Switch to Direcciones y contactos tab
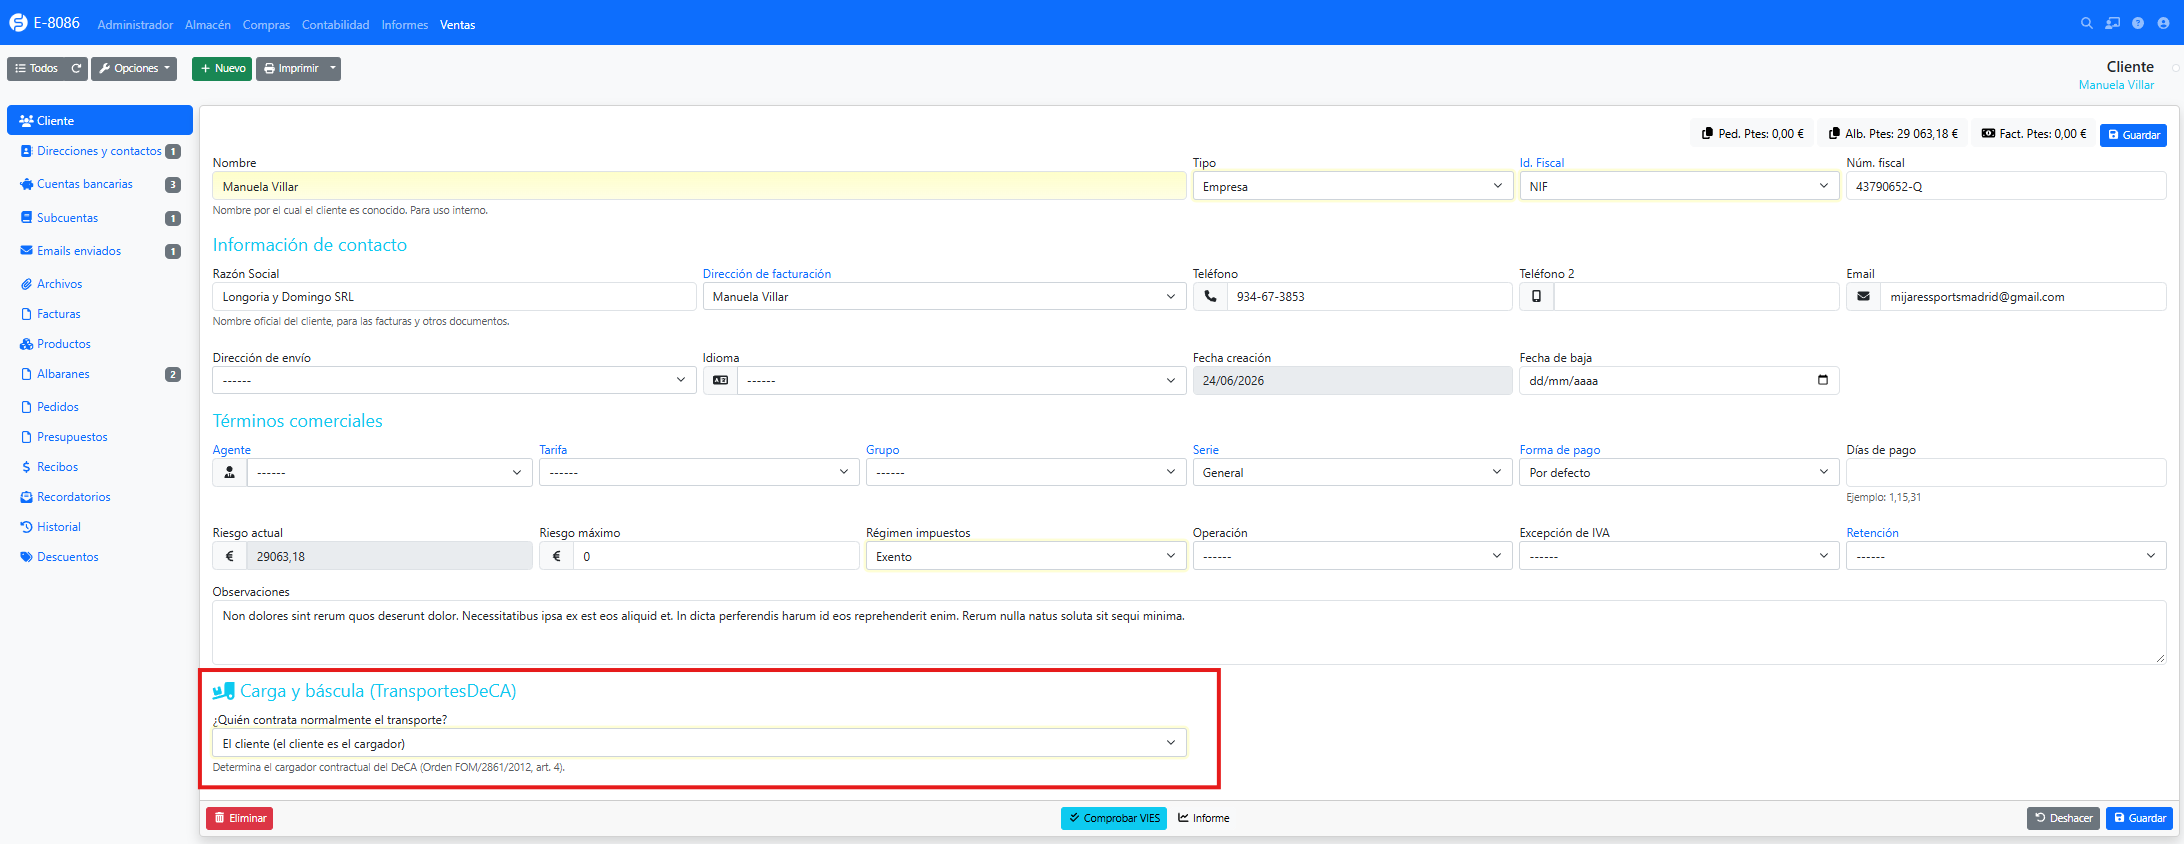 (100, 151)
